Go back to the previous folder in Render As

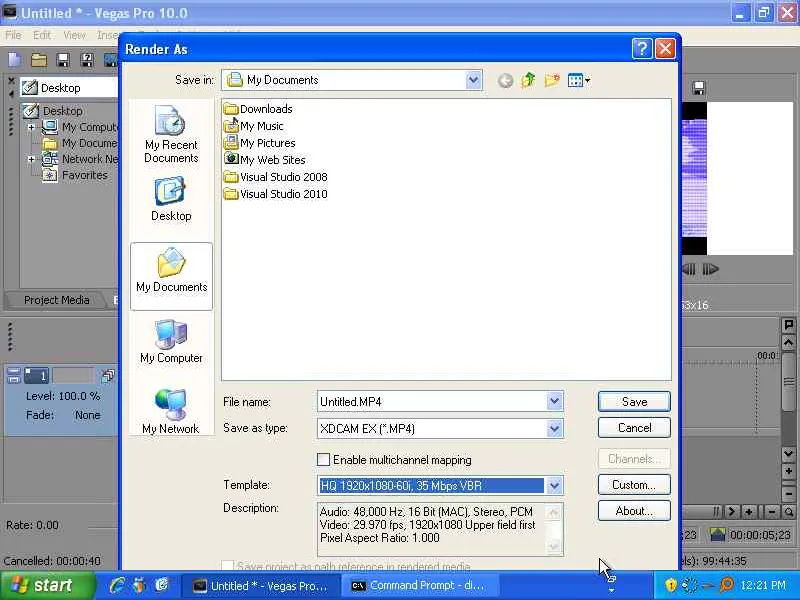click(505, 81)
